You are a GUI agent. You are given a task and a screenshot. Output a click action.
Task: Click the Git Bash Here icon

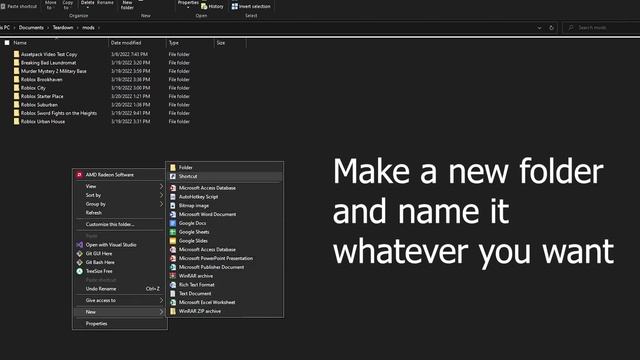(80, 262)
